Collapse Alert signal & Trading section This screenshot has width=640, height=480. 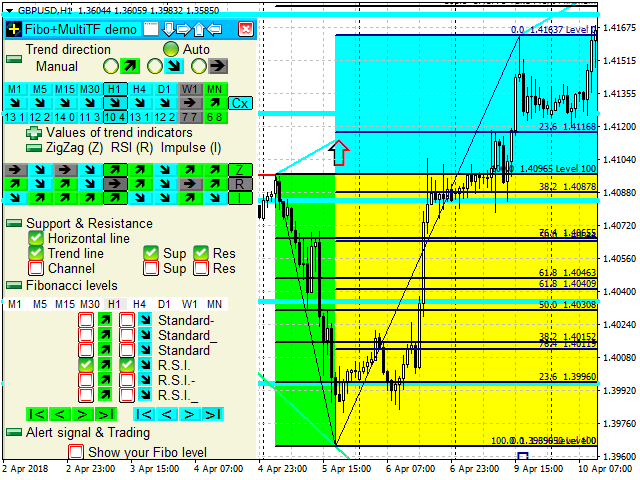click(x=14, y=432)
